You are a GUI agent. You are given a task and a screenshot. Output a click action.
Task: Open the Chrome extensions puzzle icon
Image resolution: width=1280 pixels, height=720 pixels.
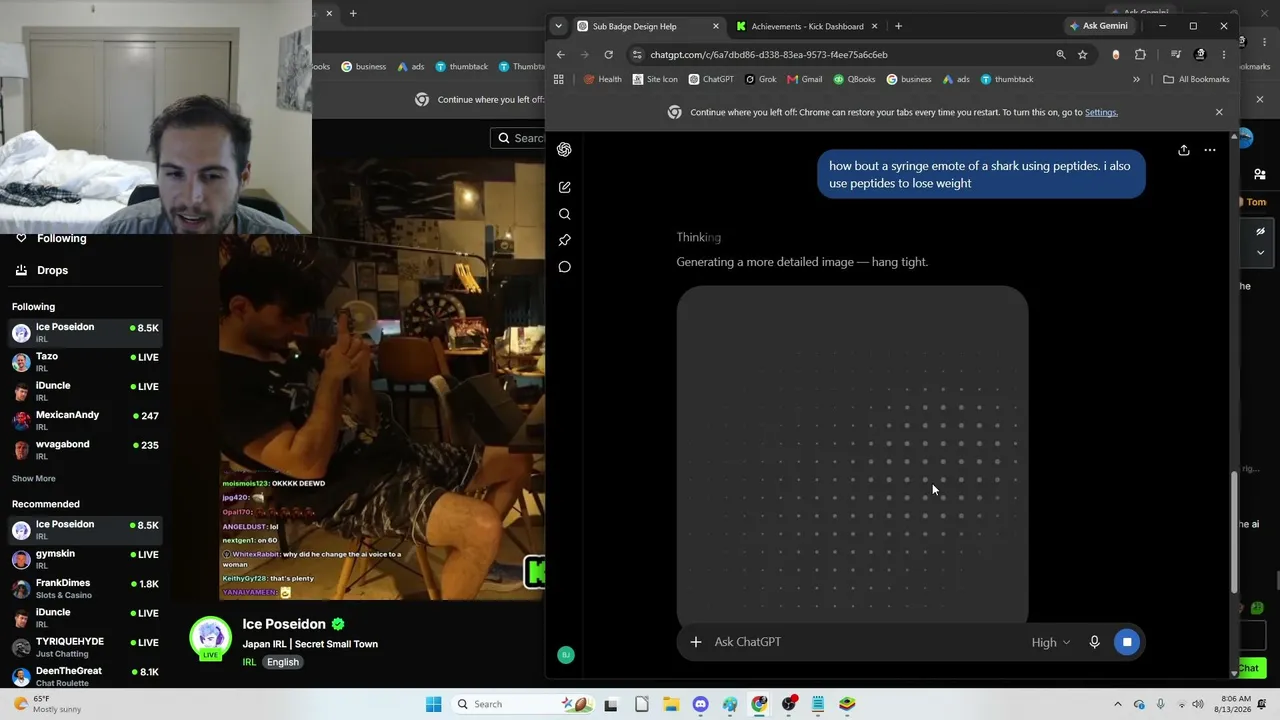tap(1140, 55)
